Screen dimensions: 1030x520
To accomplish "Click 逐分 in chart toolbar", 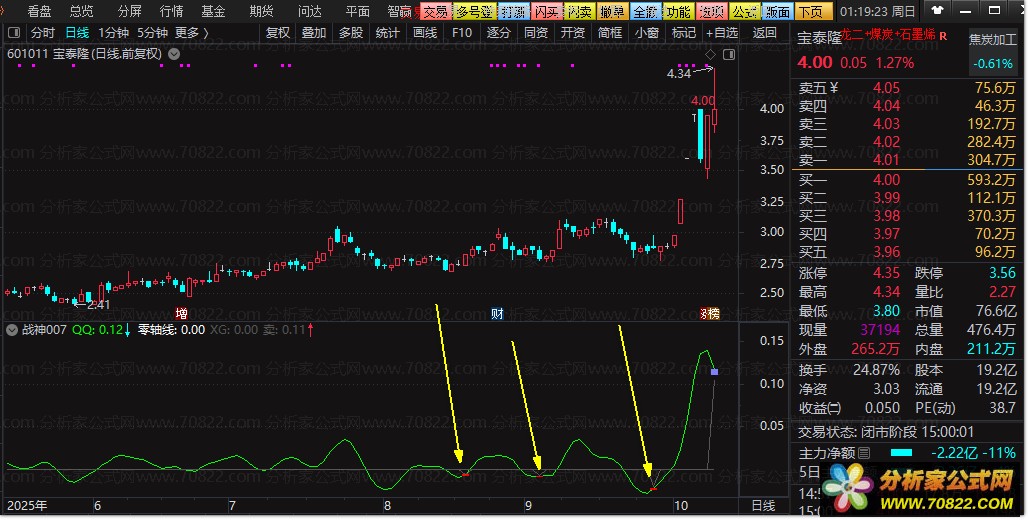I will click(499, 32).
